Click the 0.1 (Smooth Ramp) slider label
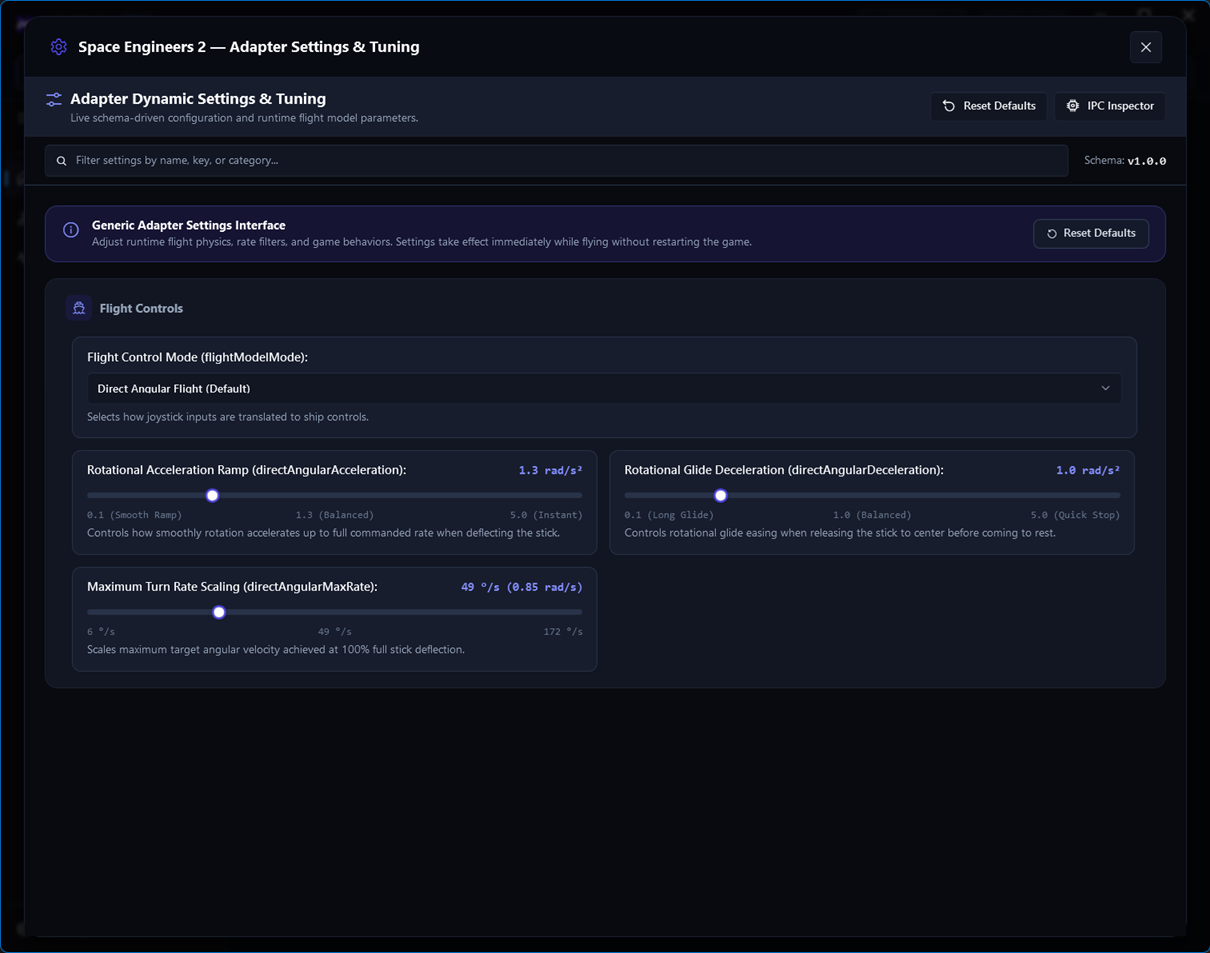Viewport: 1210px width, 953px height. [x=134, y=515]
